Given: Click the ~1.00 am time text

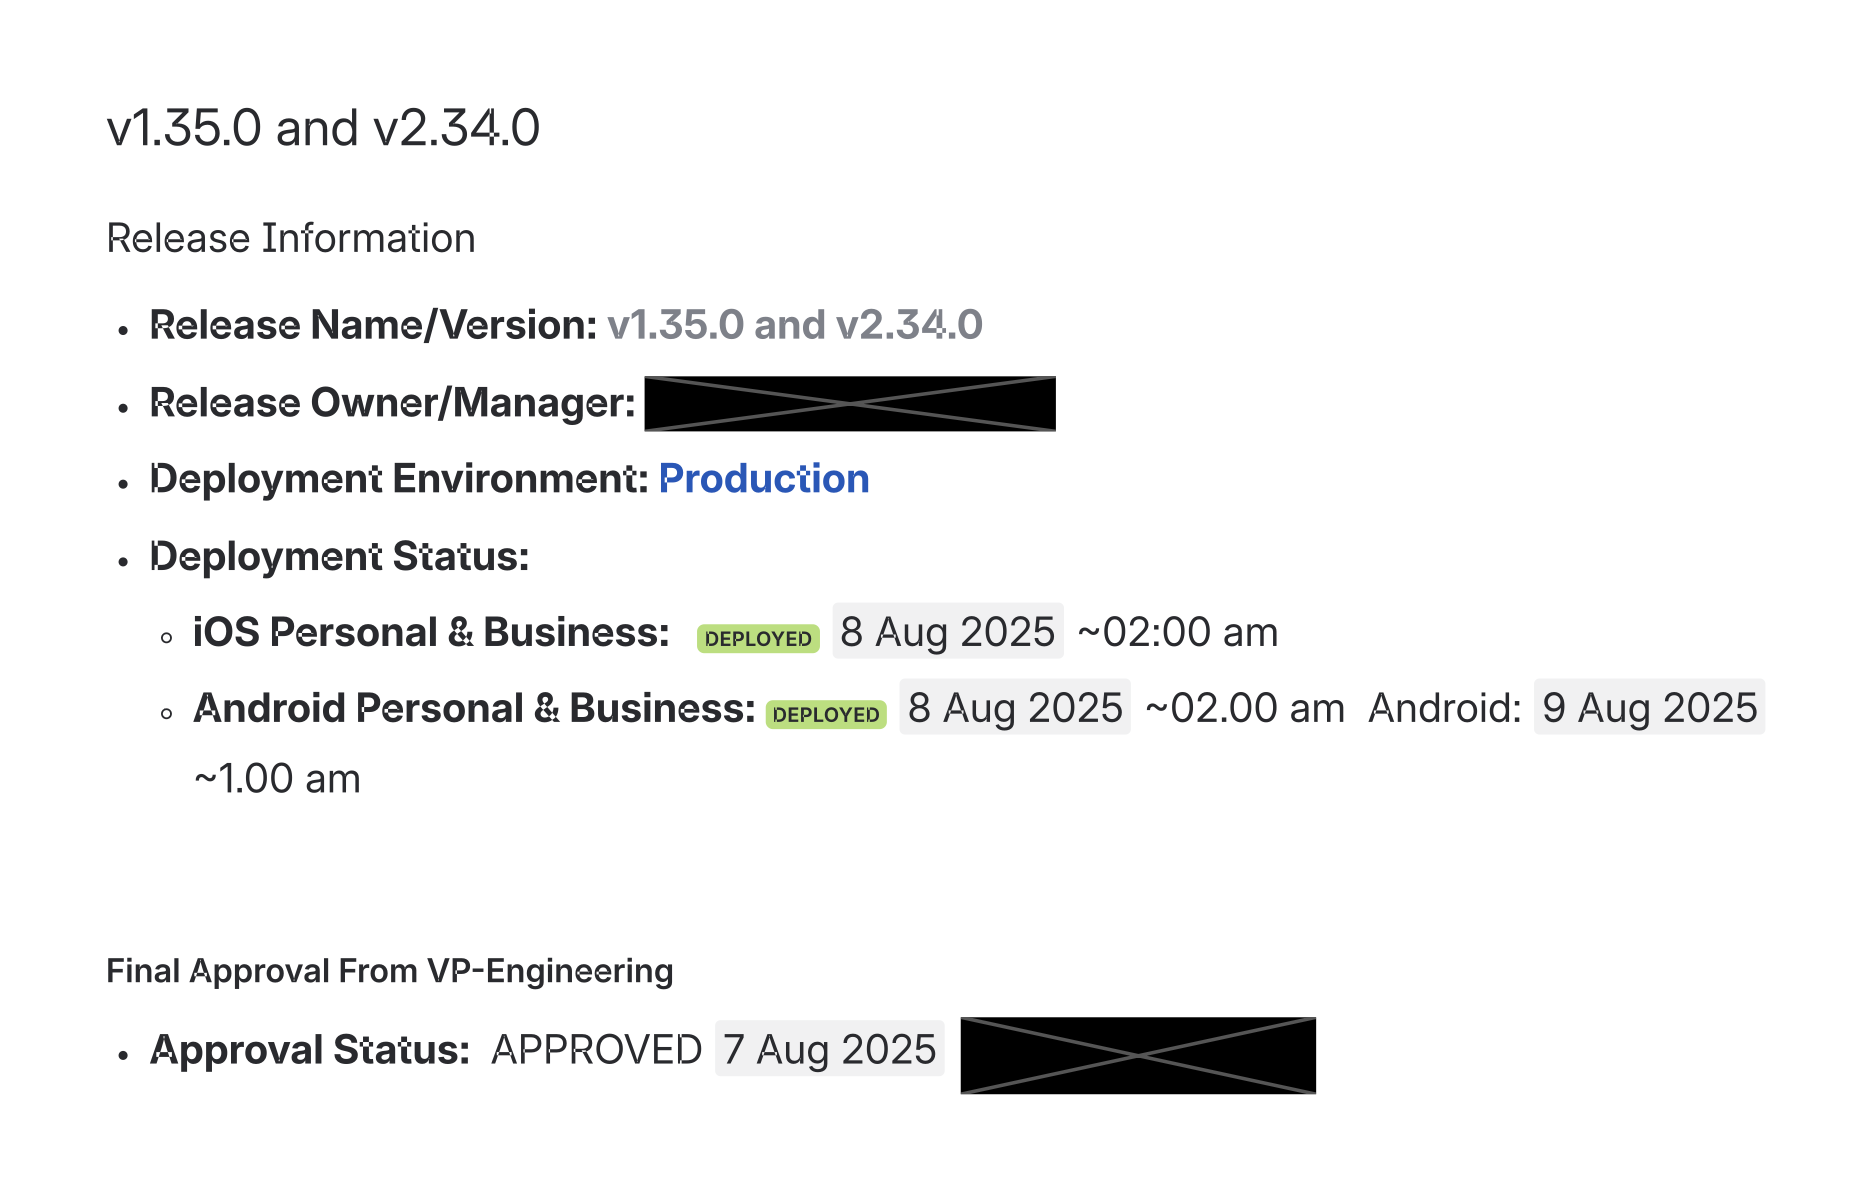Looking at the screenshot, I should click(277, 779).
